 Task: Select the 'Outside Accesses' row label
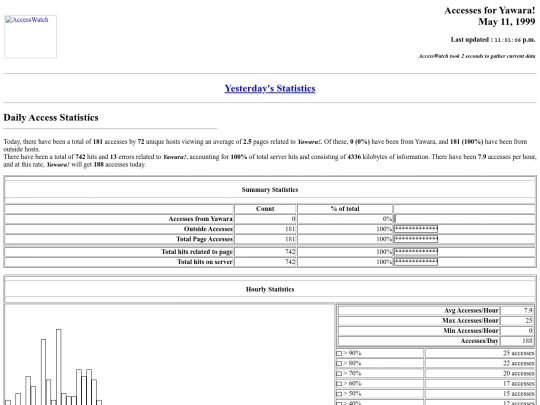tap(208, 229)
